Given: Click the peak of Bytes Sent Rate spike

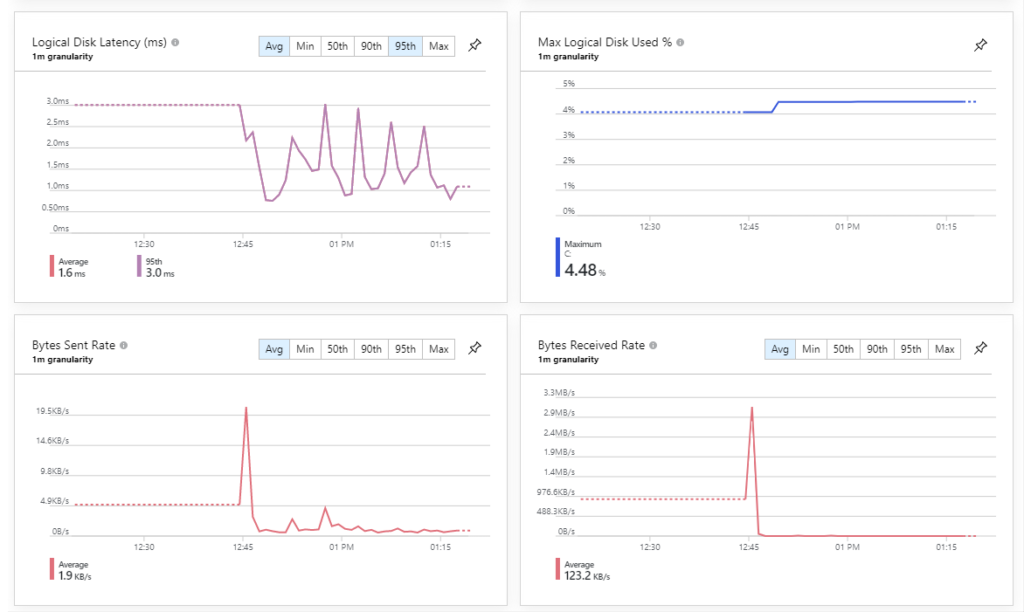Looking at the screenshot, I should pyautogui.click(x=246, y=408).
